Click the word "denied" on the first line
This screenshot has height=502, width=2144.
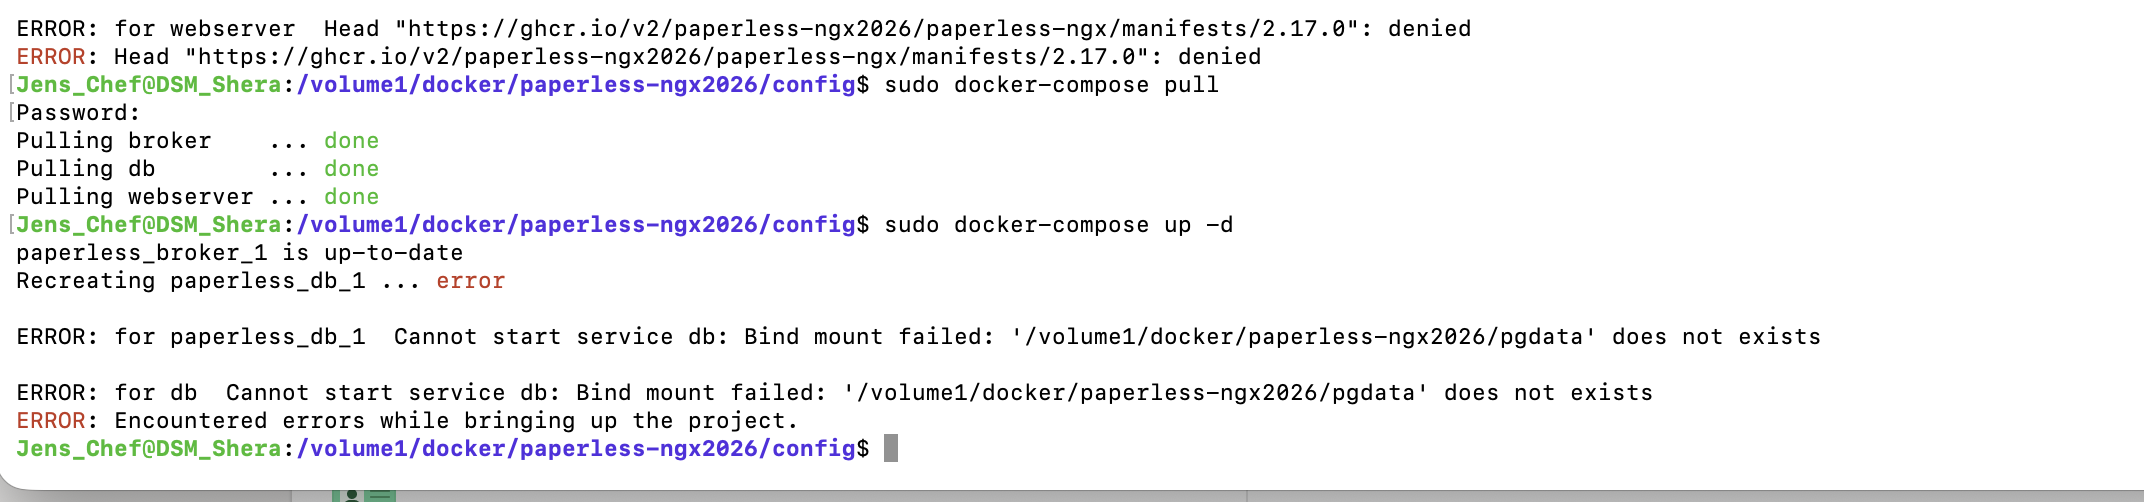(x=1428, y=28)
